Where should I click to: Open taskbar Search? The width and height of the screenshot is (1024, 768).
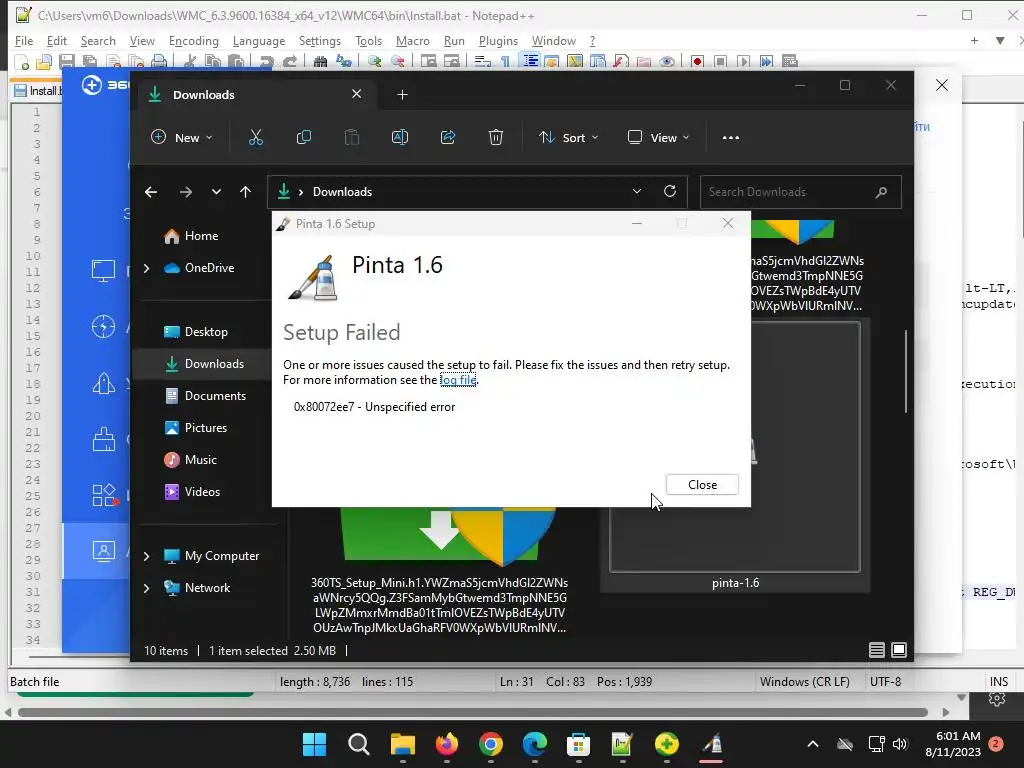click(x=359, y=744)
